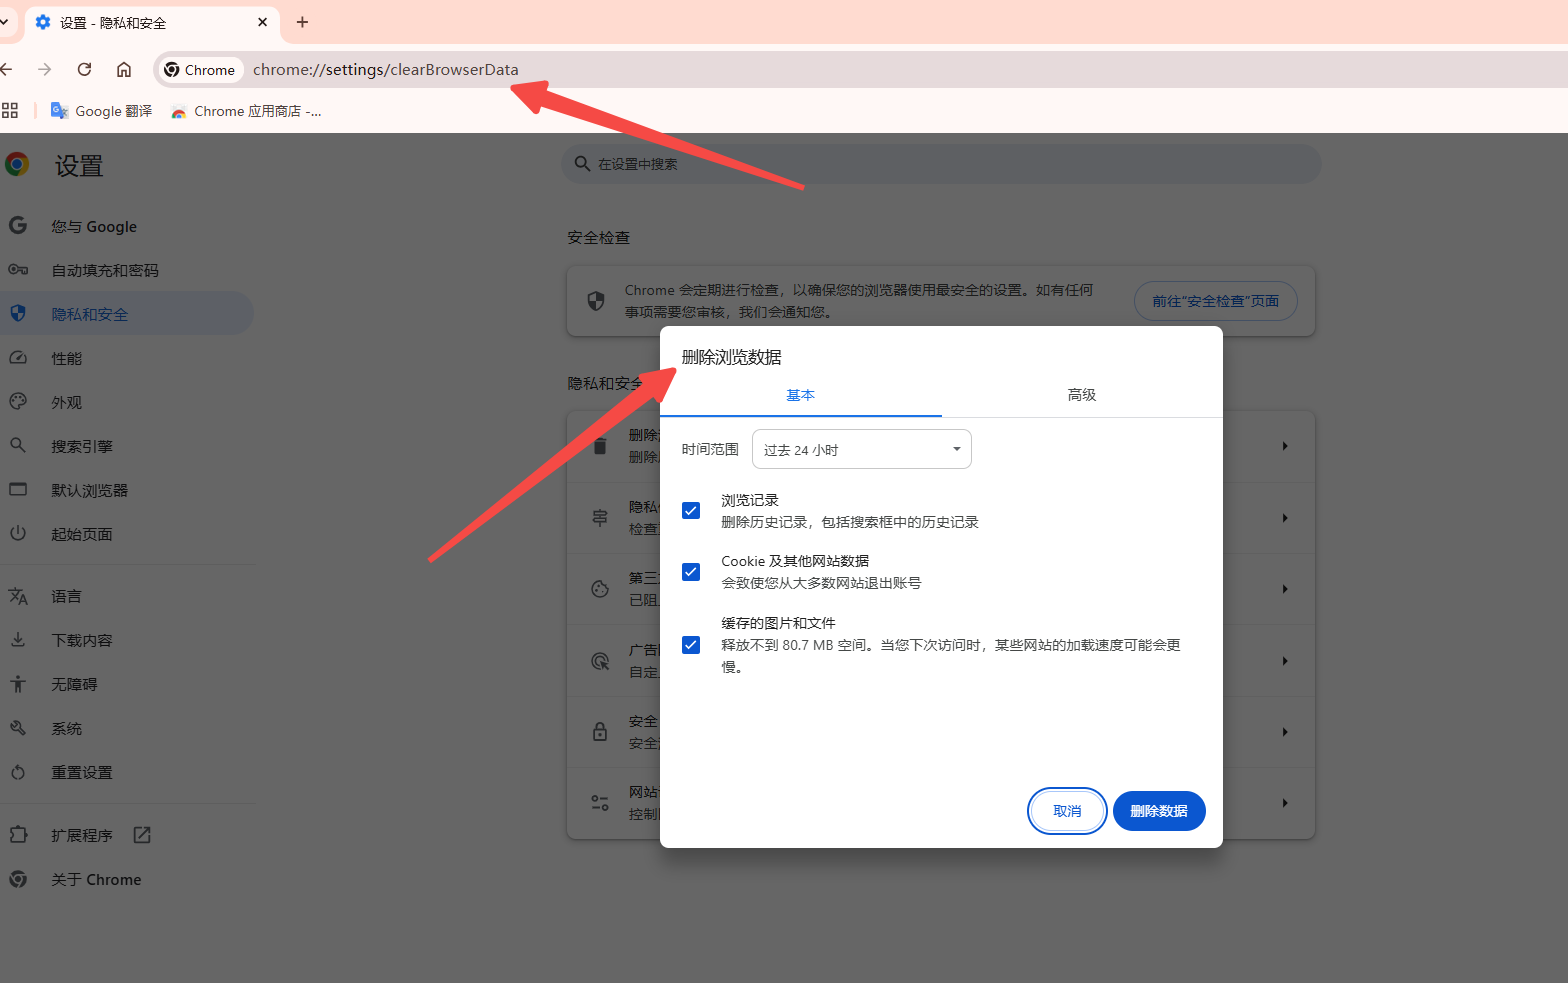1568x983 pixels.
Task: Click the cookie icon in 第三方 row
Action: tap(600, 589)
